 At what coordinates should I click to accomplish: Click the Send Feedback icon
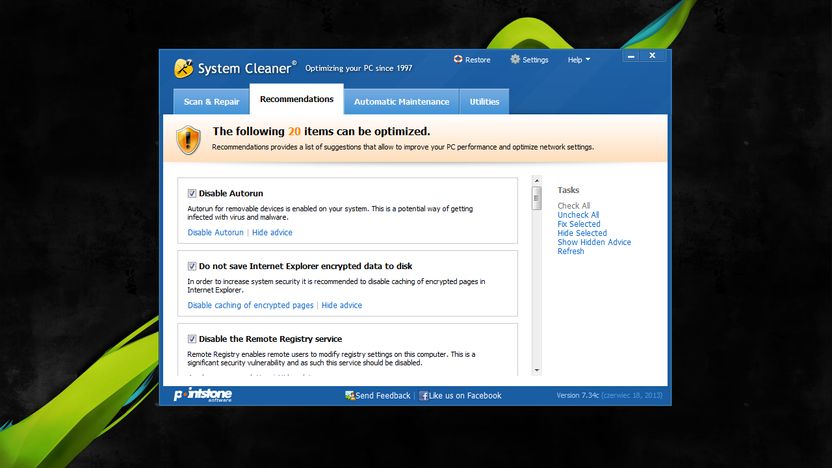tap(350, 395)
